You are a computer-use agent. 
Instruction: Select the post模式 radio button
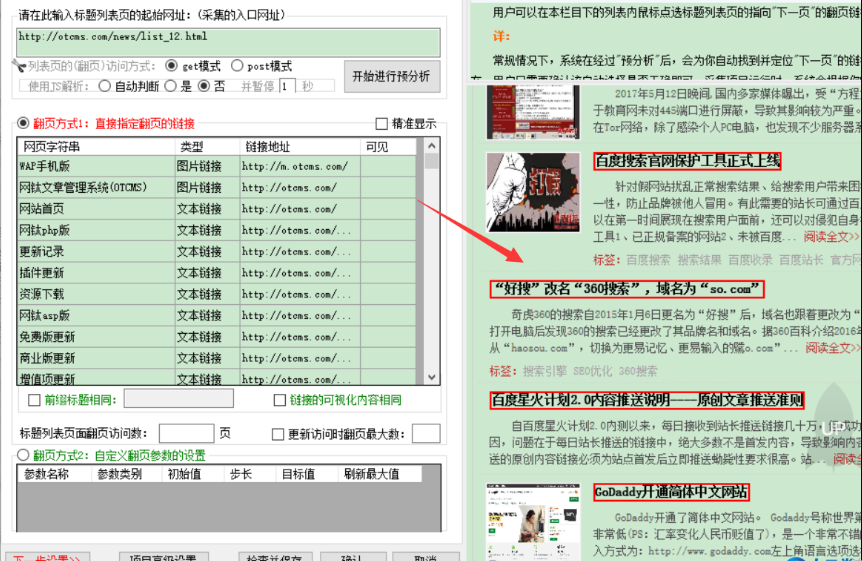click(x=237, y=66)
